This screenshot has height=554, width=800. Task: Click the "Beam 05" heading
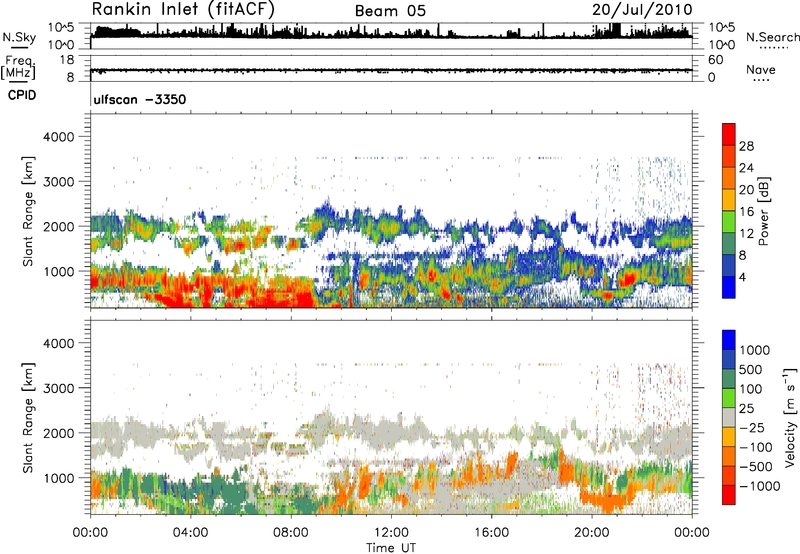click(390, 11)
